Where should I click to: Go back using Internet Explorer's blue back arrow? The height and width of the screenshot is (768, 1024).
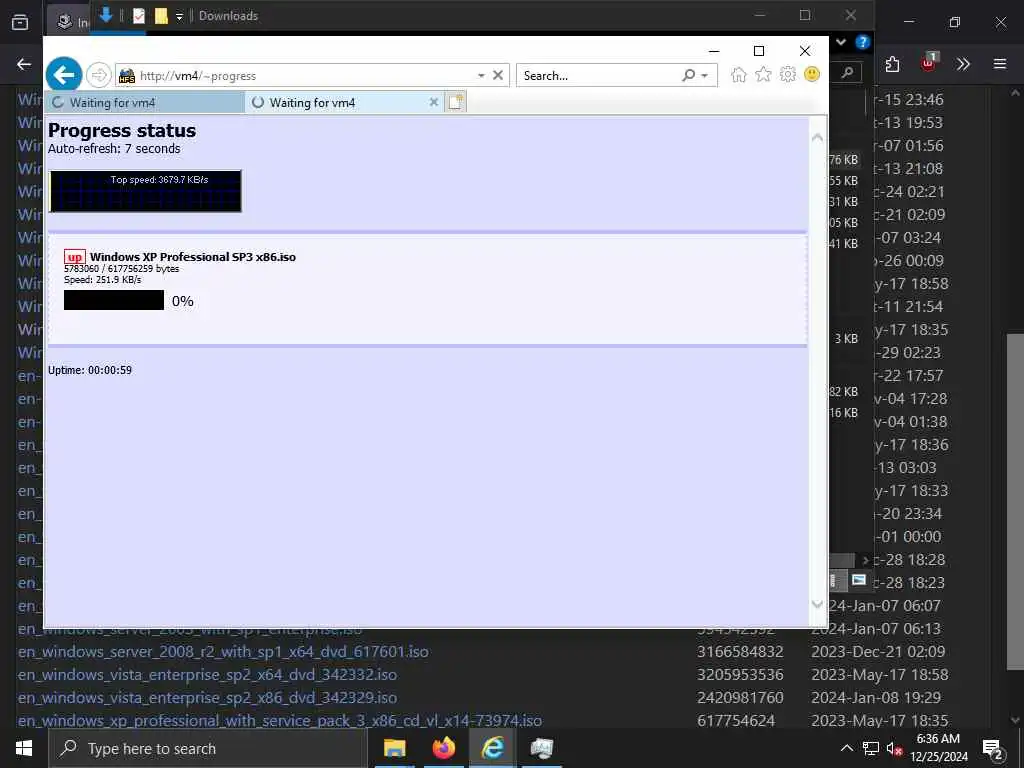64,75
